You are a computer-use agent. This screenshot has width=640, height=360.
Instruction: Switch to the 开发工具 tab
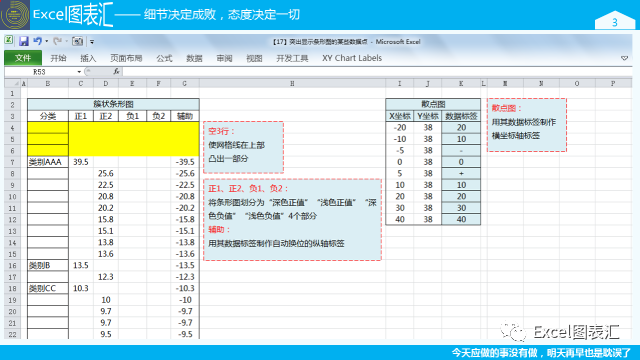coord(292,58)
